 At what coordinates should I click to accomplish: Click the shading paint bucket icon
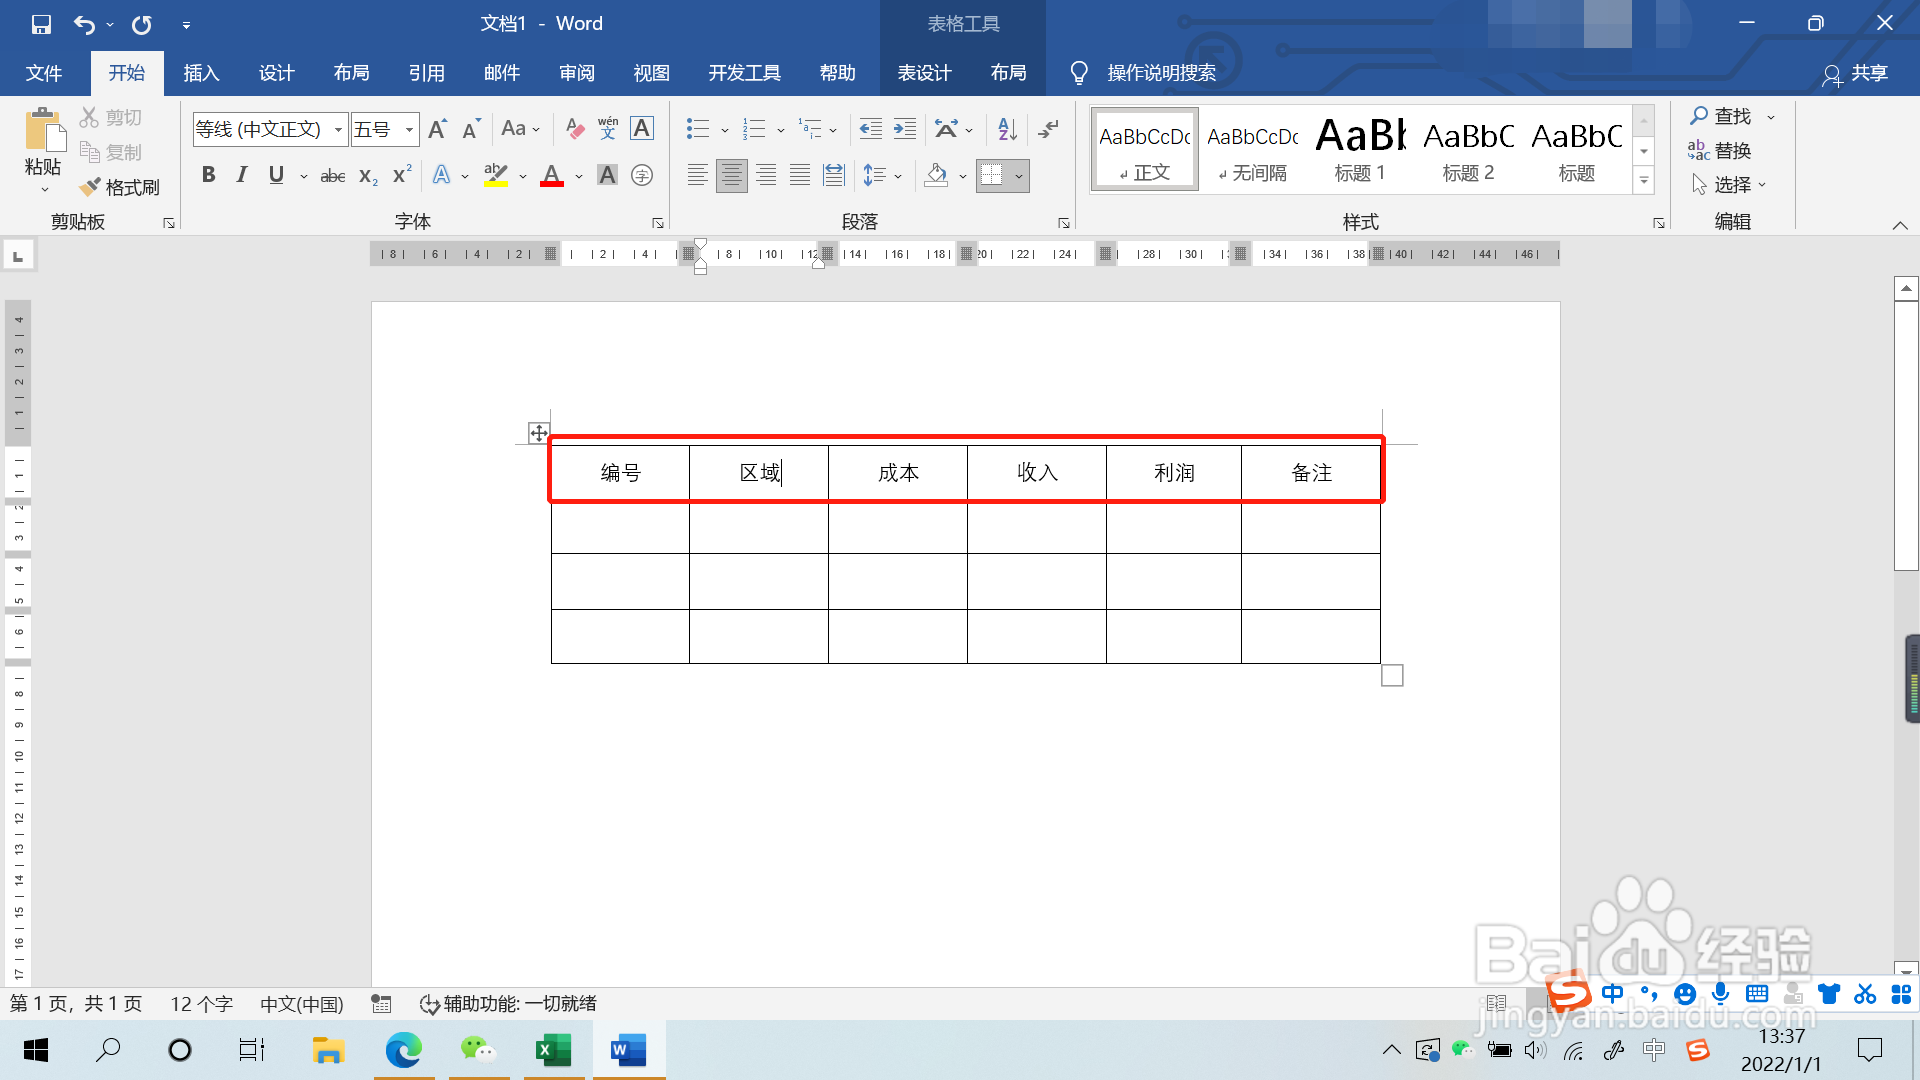click(x=936, y=176)
